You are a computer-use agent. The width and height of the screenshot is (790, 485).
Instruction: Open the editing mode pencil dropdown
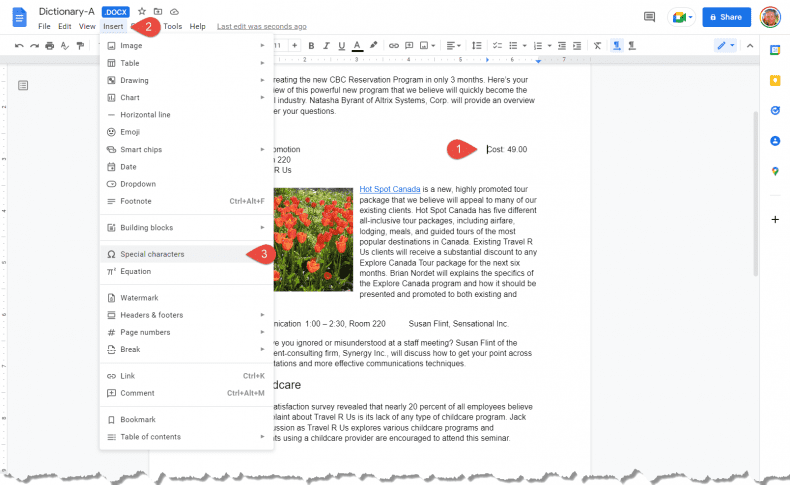tap(725, 45)
